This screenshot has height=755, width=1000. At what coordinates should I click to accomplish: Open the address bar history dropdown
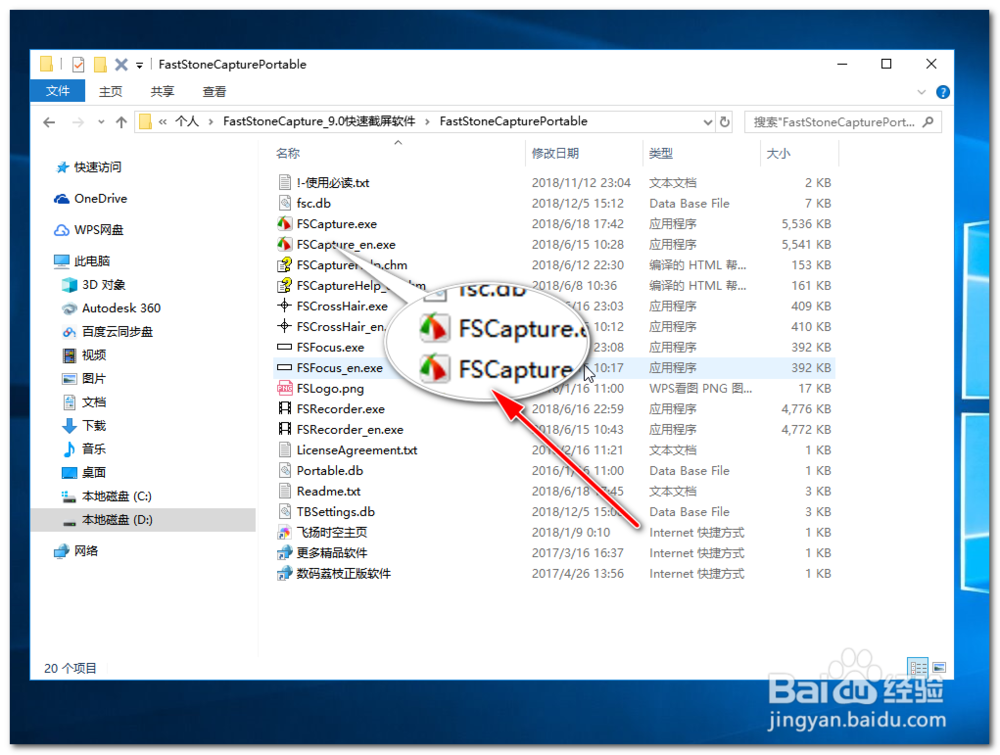pyautogui.click(x=707, y=122)
